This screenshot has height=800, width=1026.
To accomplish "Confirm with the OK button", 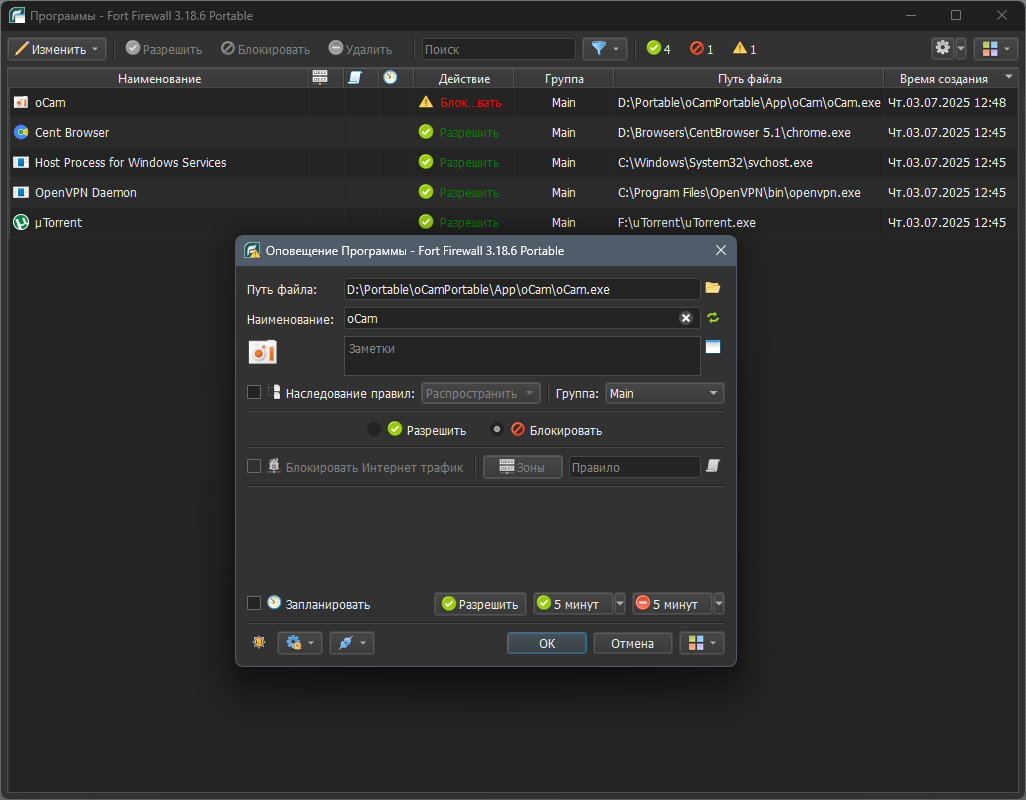I will pyautogui.click(x=546, y=643).
